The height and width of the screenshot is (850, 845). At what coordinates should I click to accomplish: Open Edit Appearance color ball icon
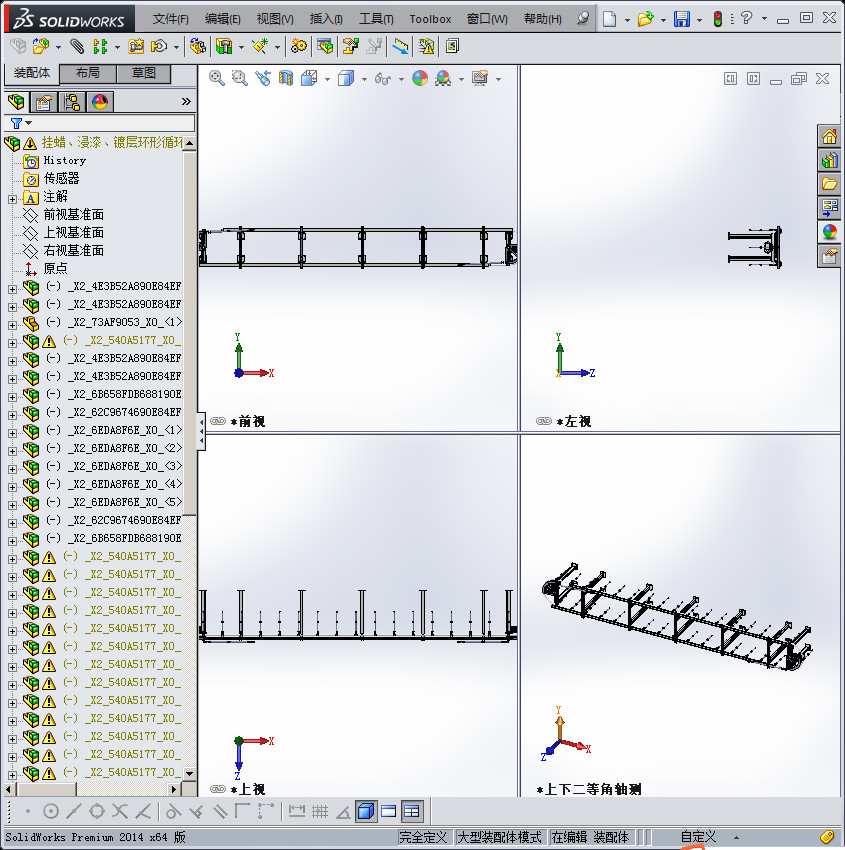click(x=420, y=79)
